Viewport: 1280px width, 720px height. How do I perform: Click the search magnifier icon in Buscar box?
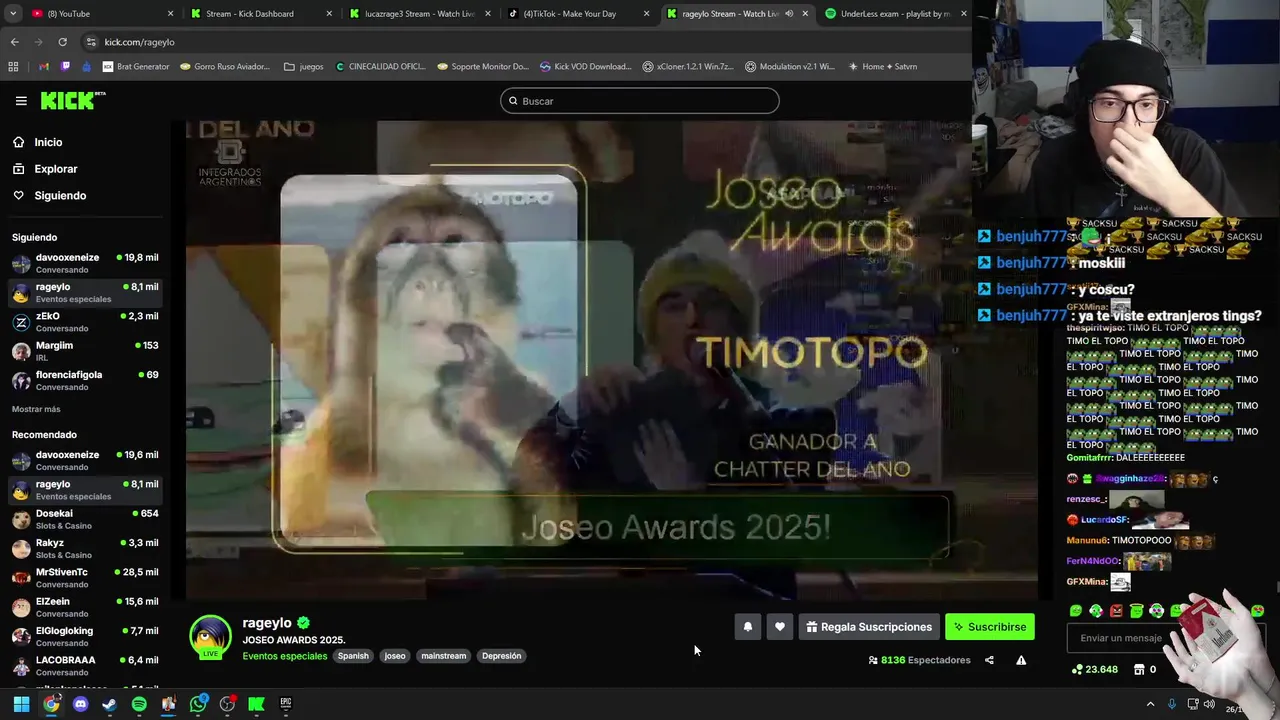click(x=513, y=101)
